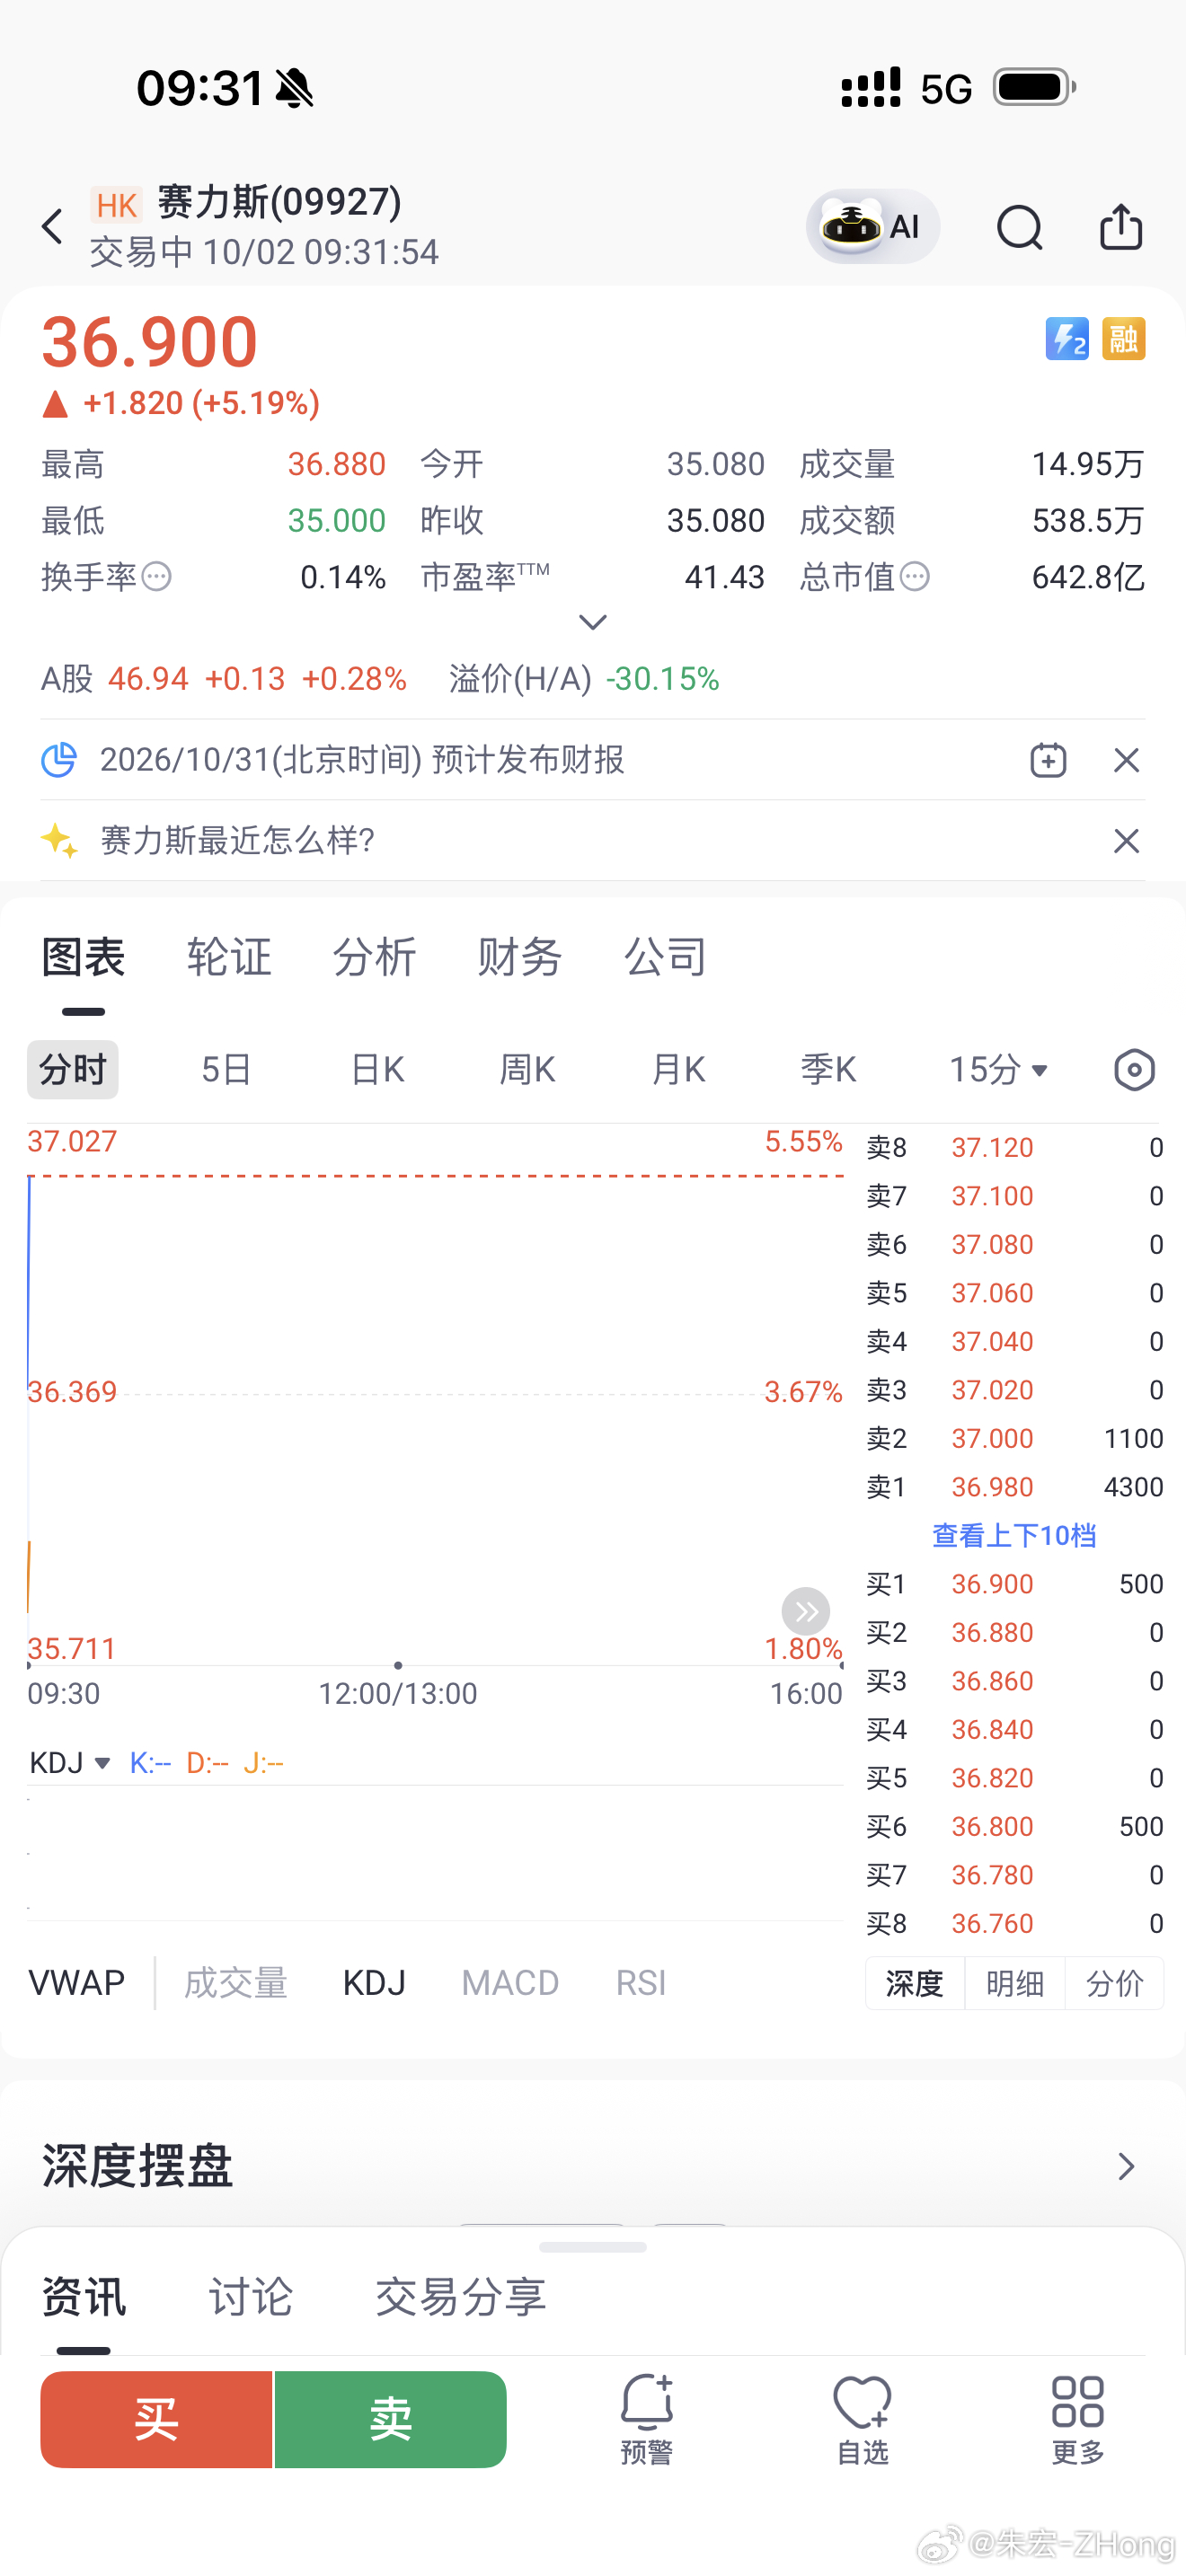The image size is (1186, 2576).
Task: Select the 季K chart period
Action: [828, 1070]
